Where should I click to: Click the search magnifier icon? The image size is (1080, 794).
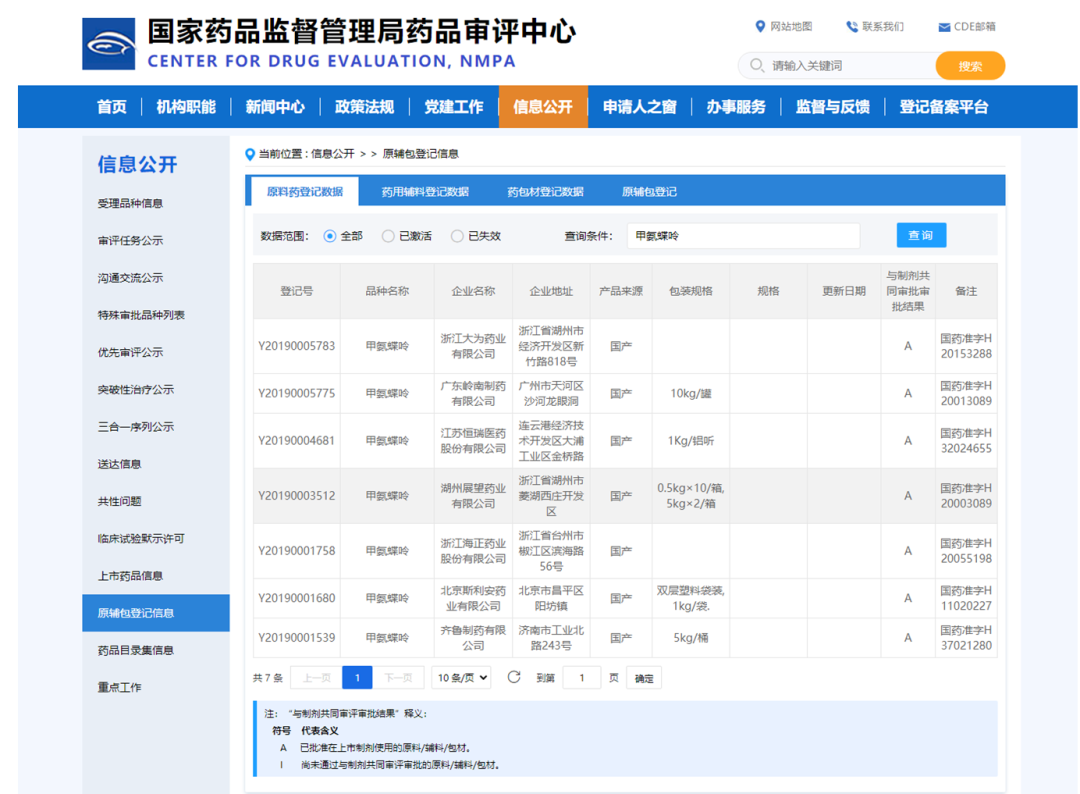point(756,66)
